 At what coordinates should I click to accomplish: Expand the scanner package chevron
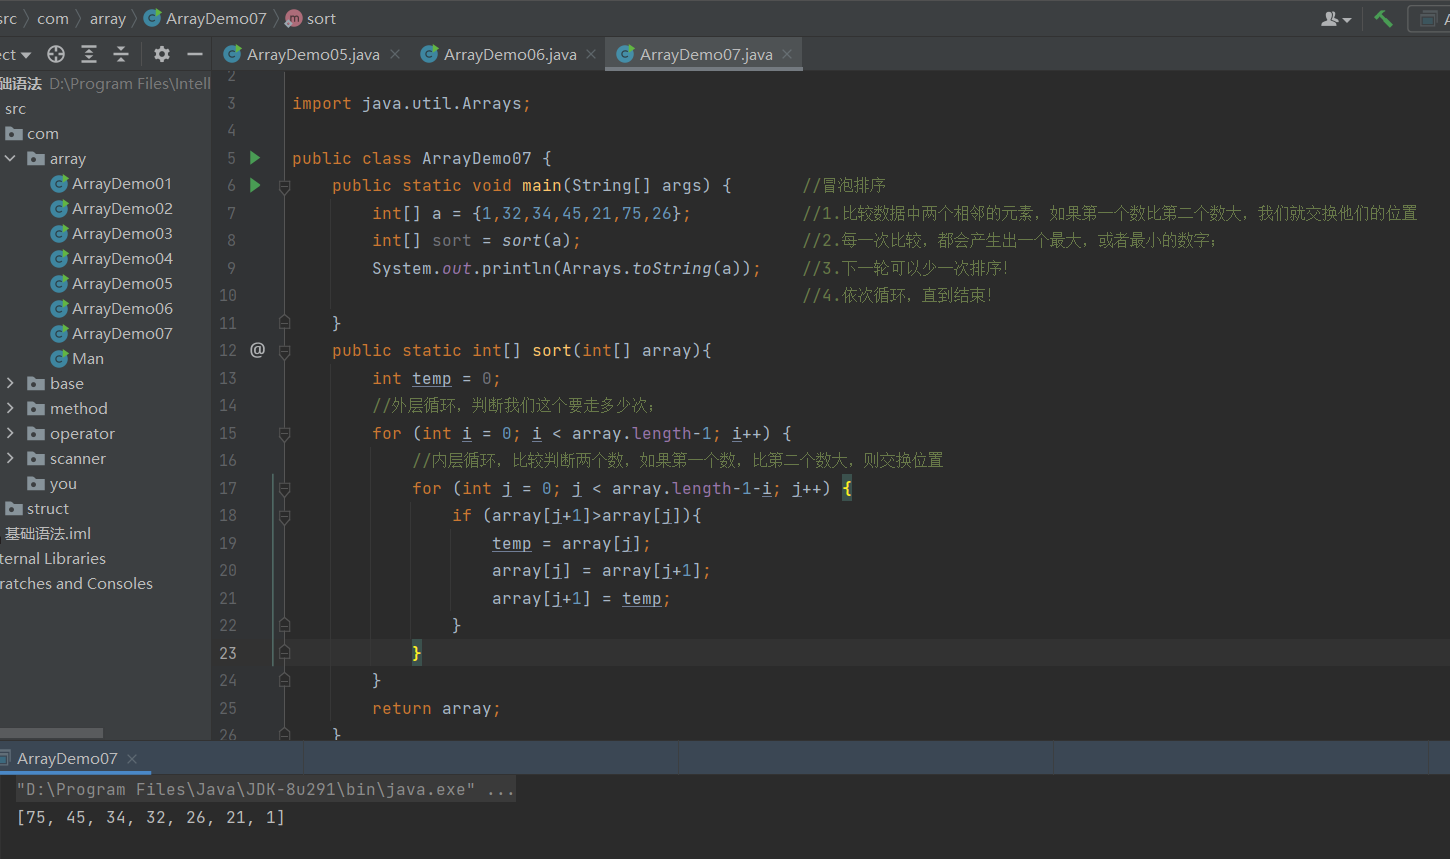10,458
